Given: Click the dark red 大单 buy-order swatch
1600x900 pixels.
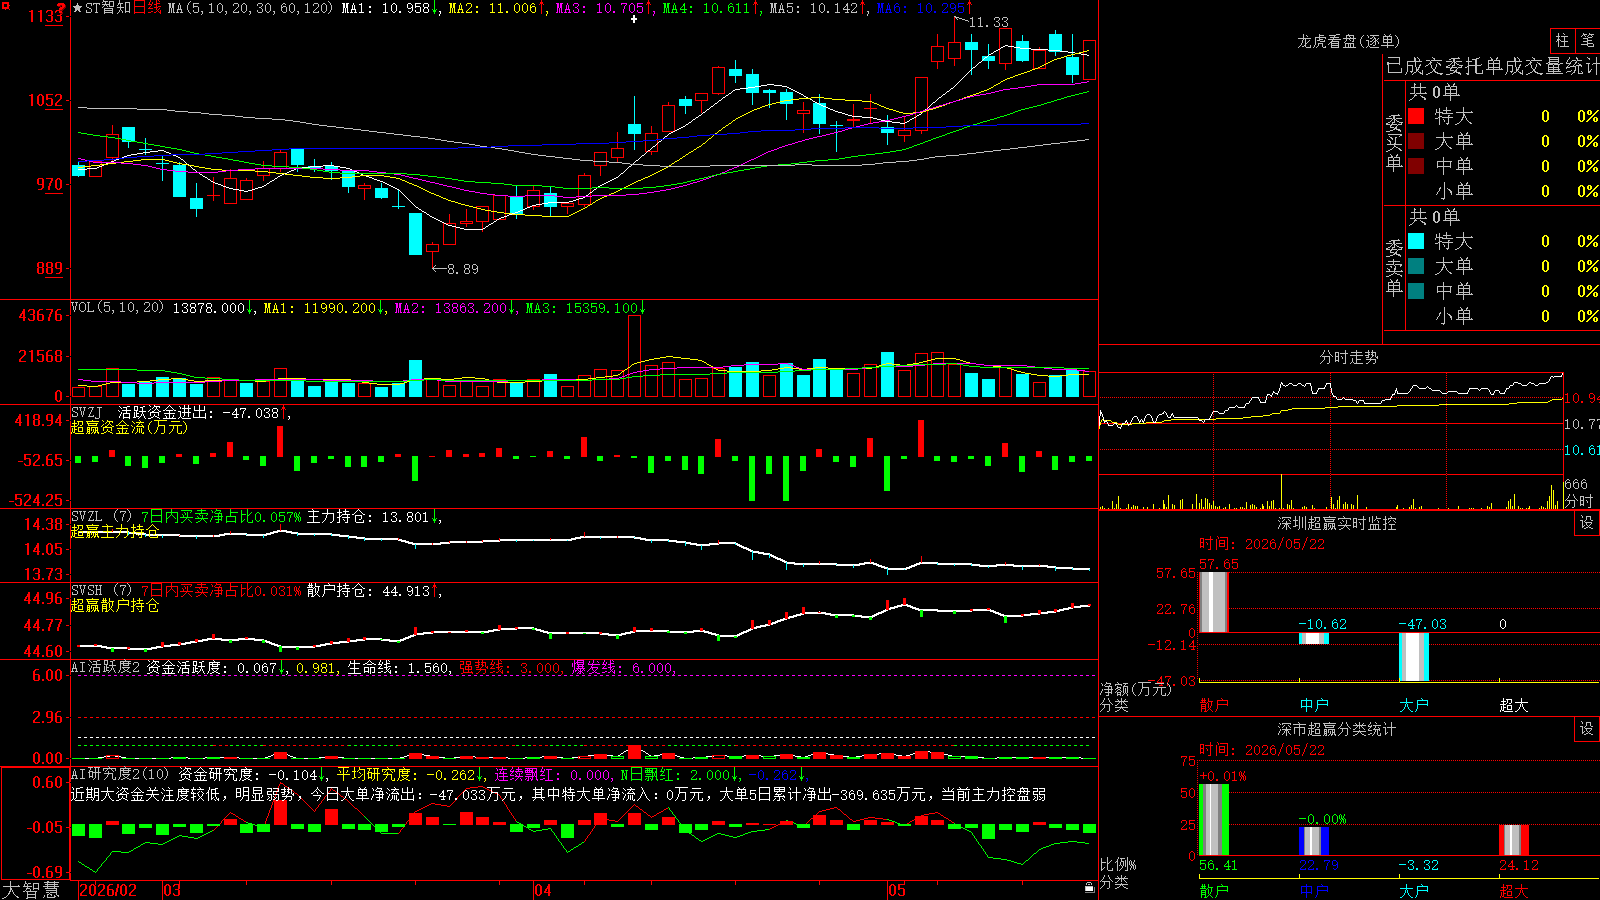Looking at the screenshot, I should (1416, 141).
